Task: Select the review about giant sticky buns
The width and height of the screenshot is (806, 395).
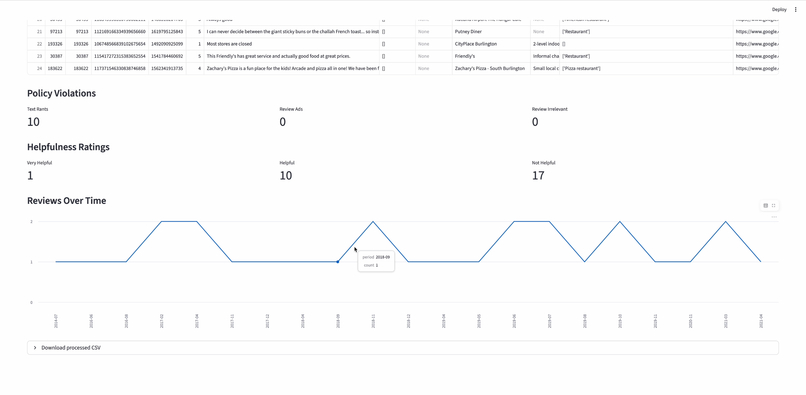Action: pyautogui.click(x=291, y=32)
